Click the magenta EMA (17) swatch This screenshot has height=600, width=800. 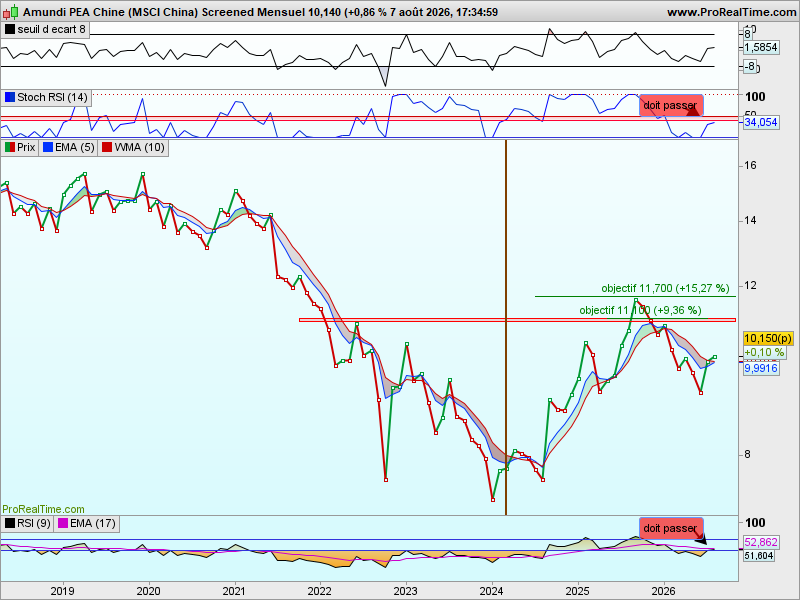pyautogui.click(x=63, y=523)
